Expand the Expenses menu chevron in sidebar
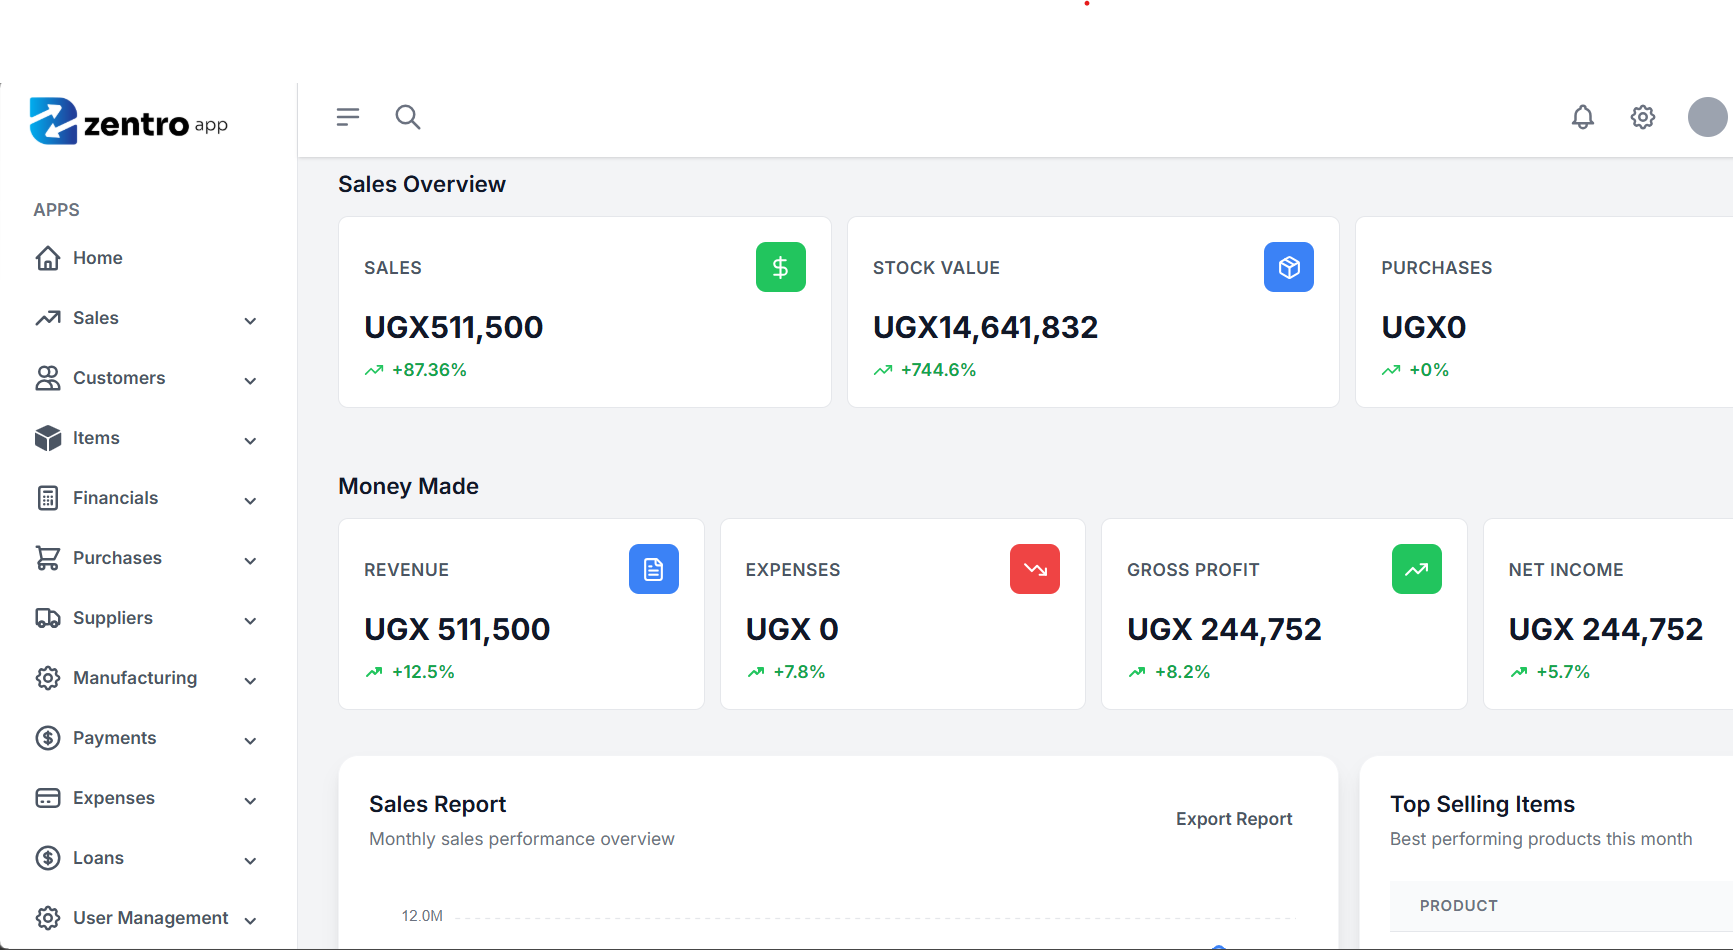Screen dimensions: 1733x950 pyautogui.click(x=250, y=801)
